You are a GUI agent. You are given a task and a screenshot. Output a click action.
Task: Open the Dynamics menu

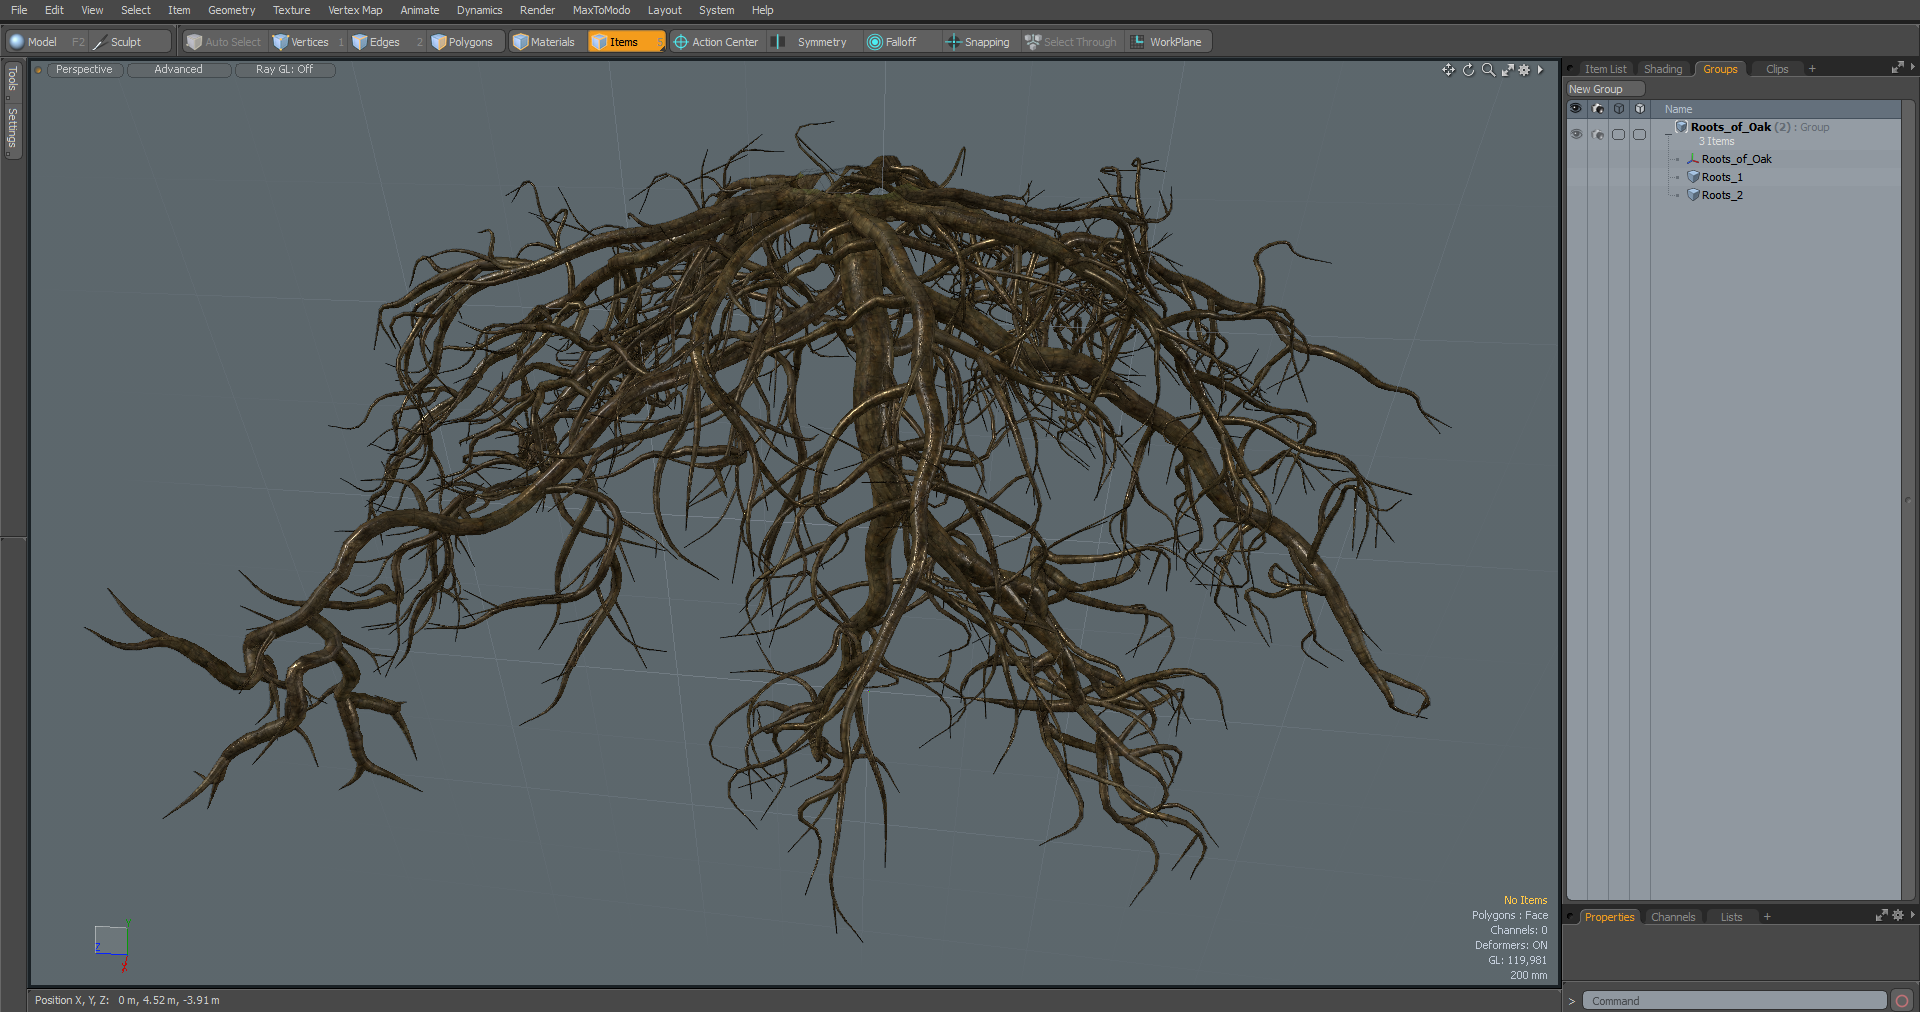pyautogui.click(x=479, y=10)
